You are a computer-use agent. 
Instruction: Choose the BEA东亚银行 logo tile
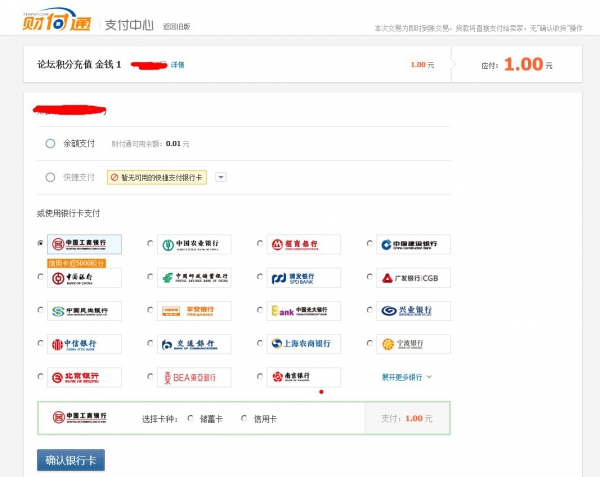(x=194, y=377)
